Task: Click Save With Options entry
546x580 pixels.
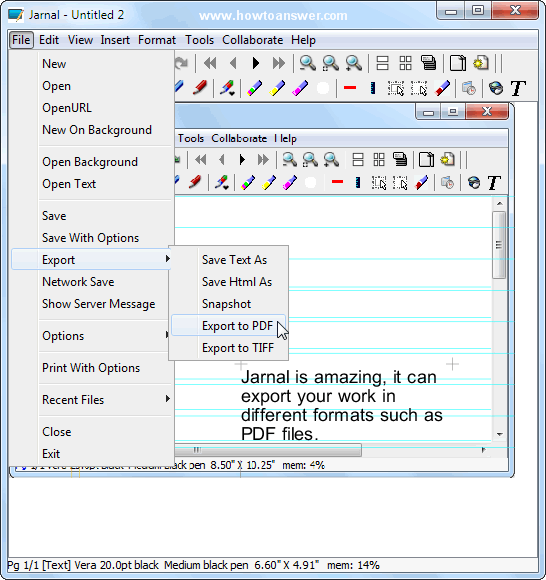Action: (91, 237)
